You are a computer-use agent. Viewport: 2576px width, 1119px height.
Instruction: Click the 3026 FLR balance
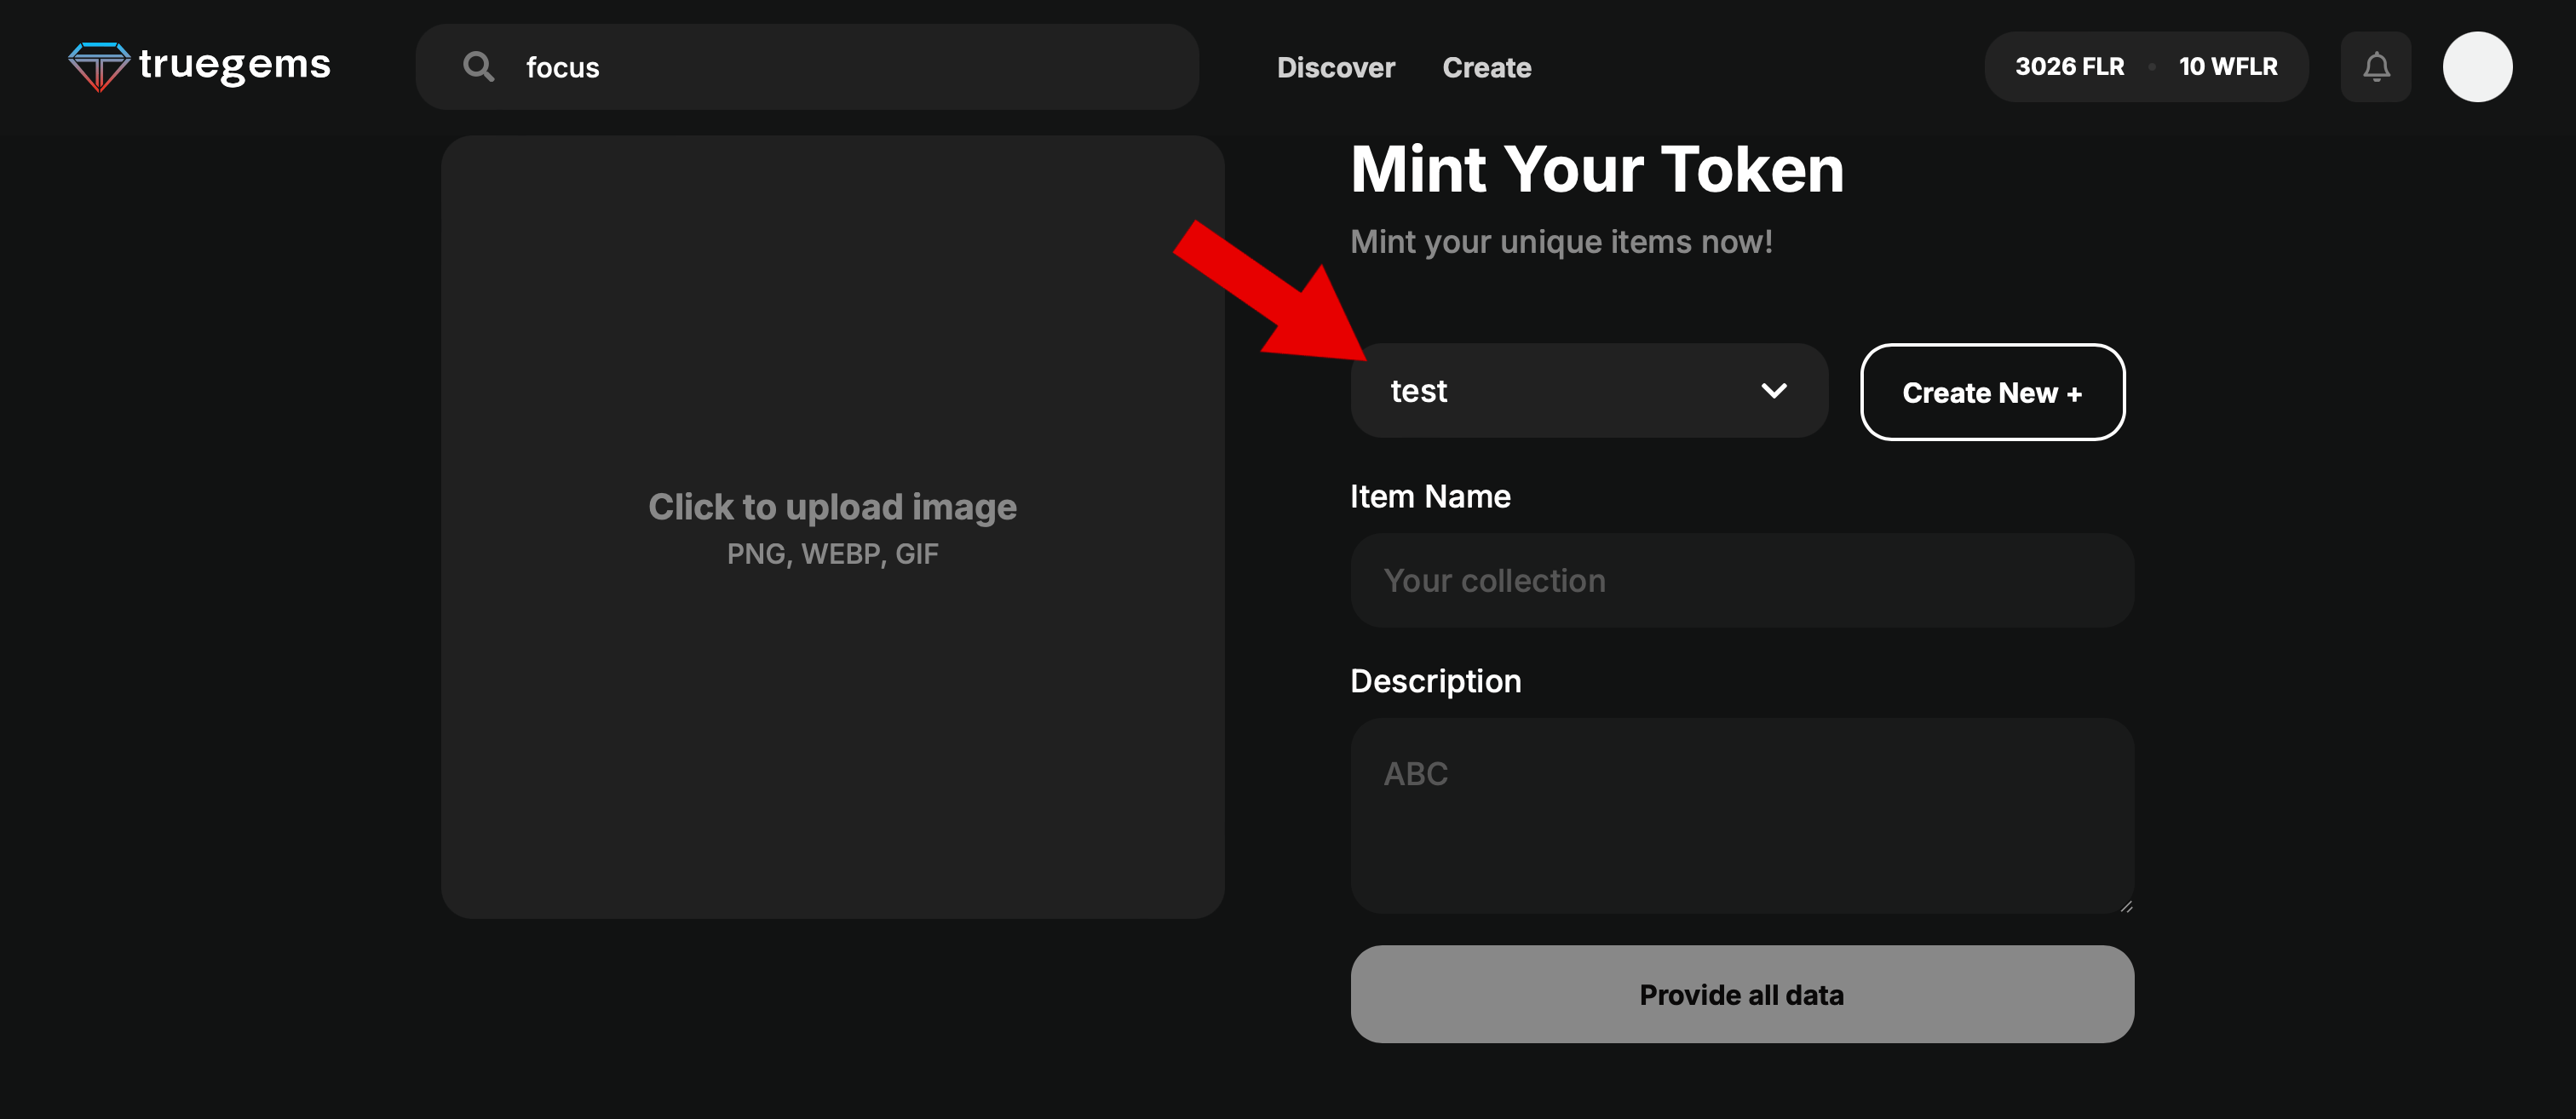tap(2069, 67)
